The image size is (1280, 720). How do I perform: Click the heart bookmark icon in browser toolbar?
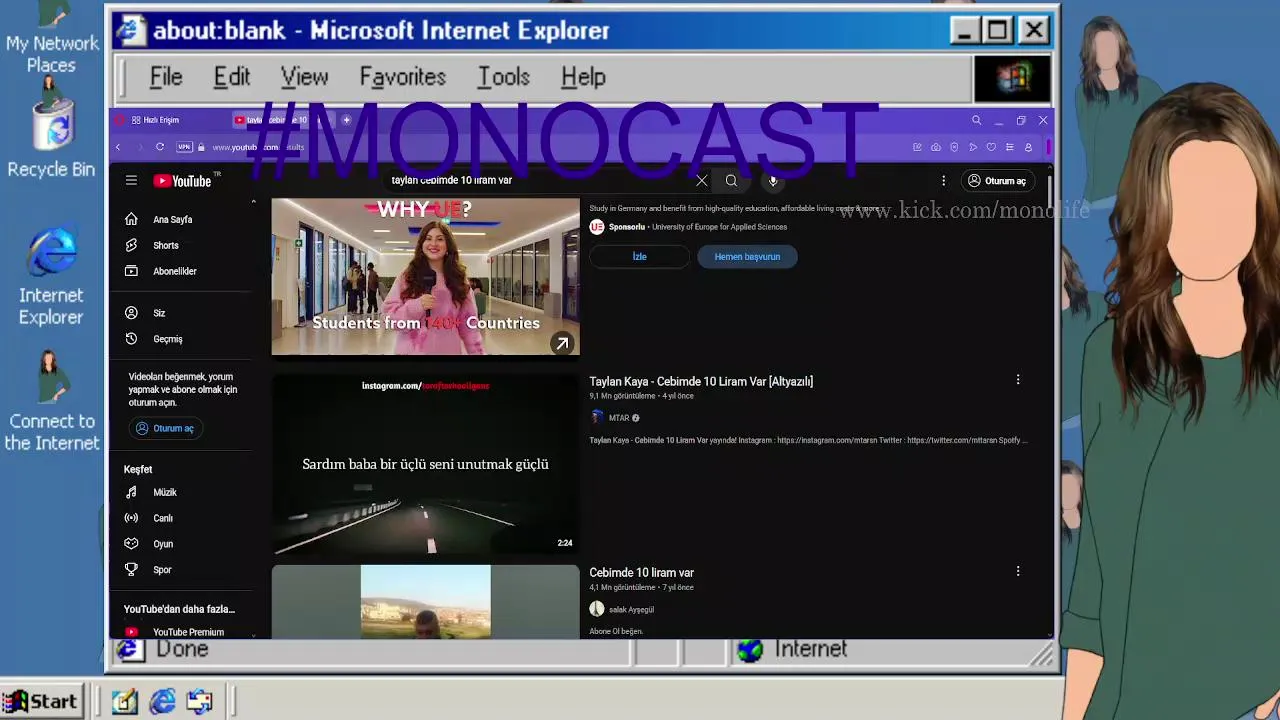coord(991,147)
